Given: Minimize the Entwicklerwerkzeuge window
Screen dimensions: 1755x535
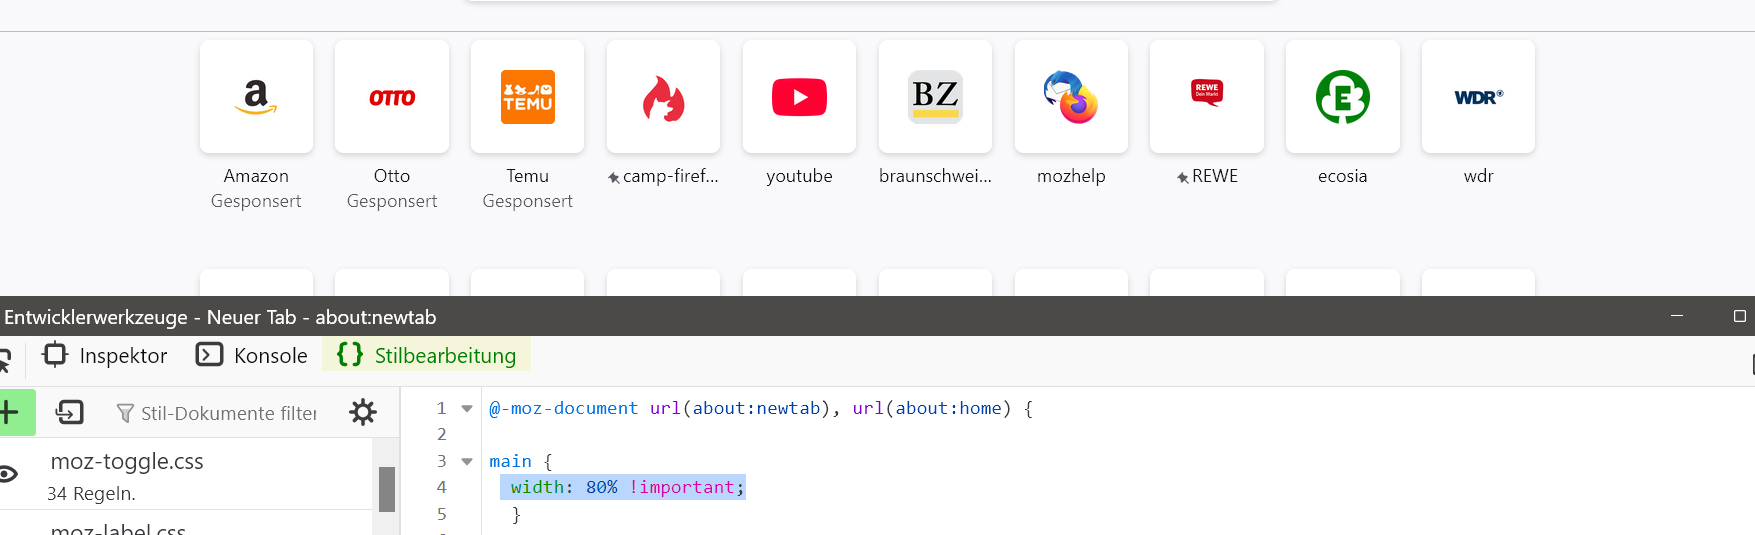Looking at the screenshot, I should (x=1677, y=316).
